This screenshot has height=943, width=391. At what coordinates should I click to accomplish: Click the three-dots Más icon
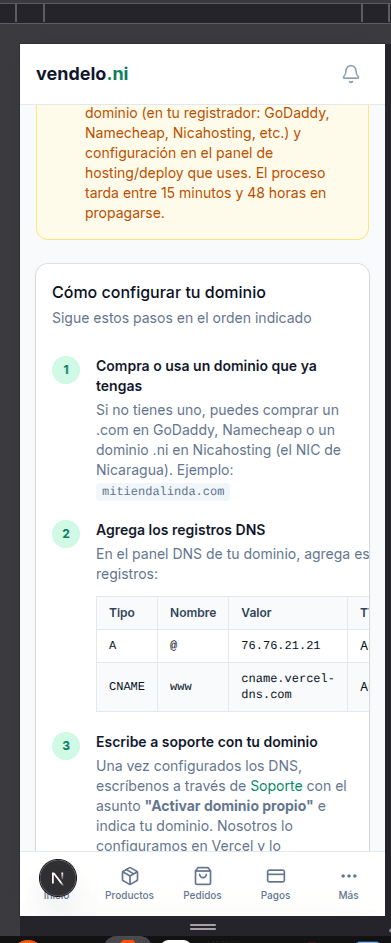click(348, 876)
